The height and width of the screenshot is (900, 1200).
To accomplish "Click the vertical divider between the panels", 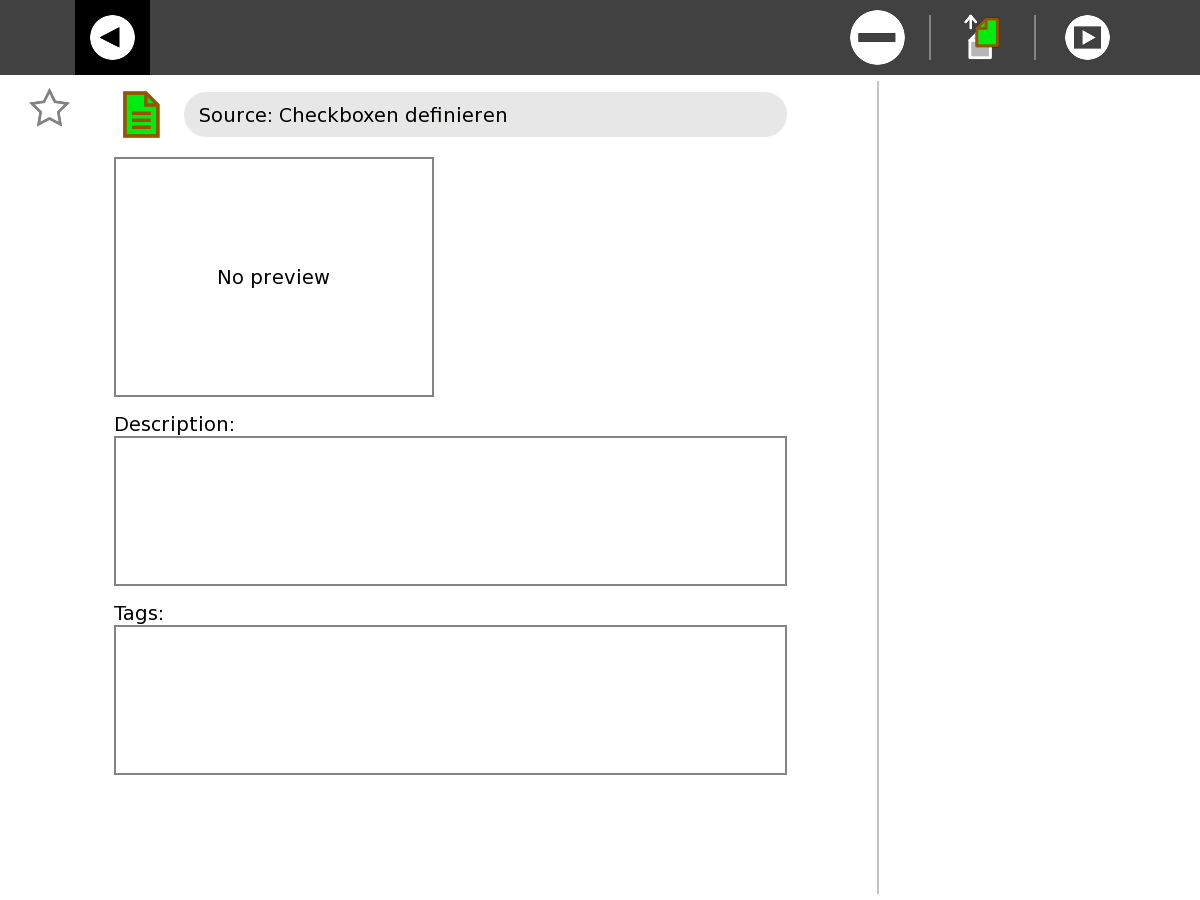I will click(878, 480).
